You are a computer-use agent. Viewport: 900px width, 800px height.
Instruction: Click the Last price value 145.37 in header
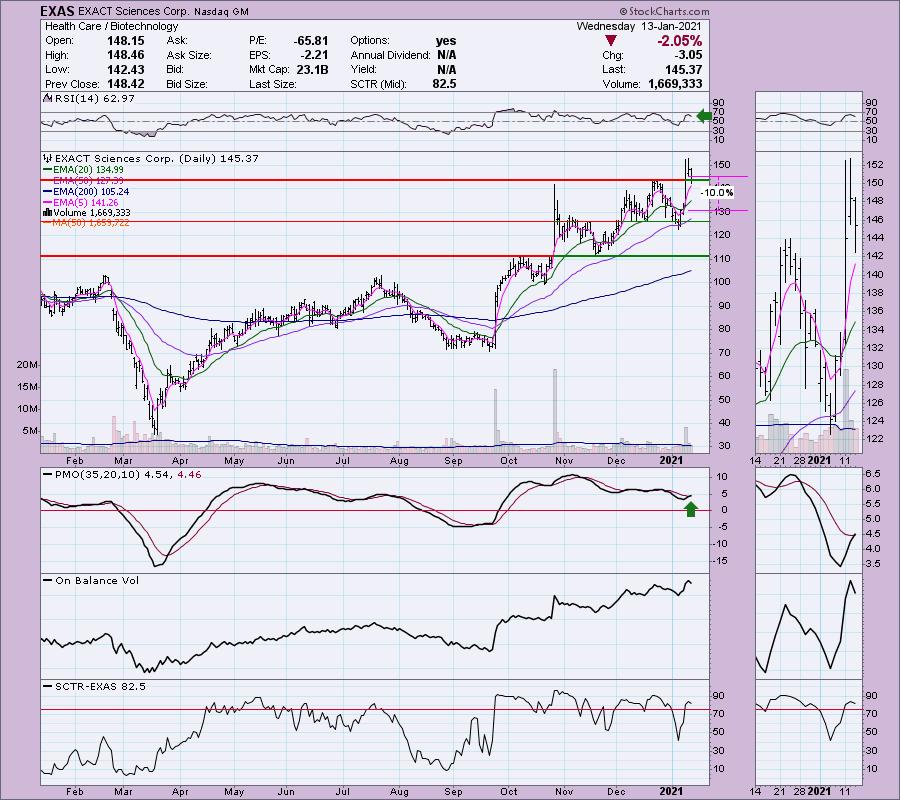tap(683, 69)
